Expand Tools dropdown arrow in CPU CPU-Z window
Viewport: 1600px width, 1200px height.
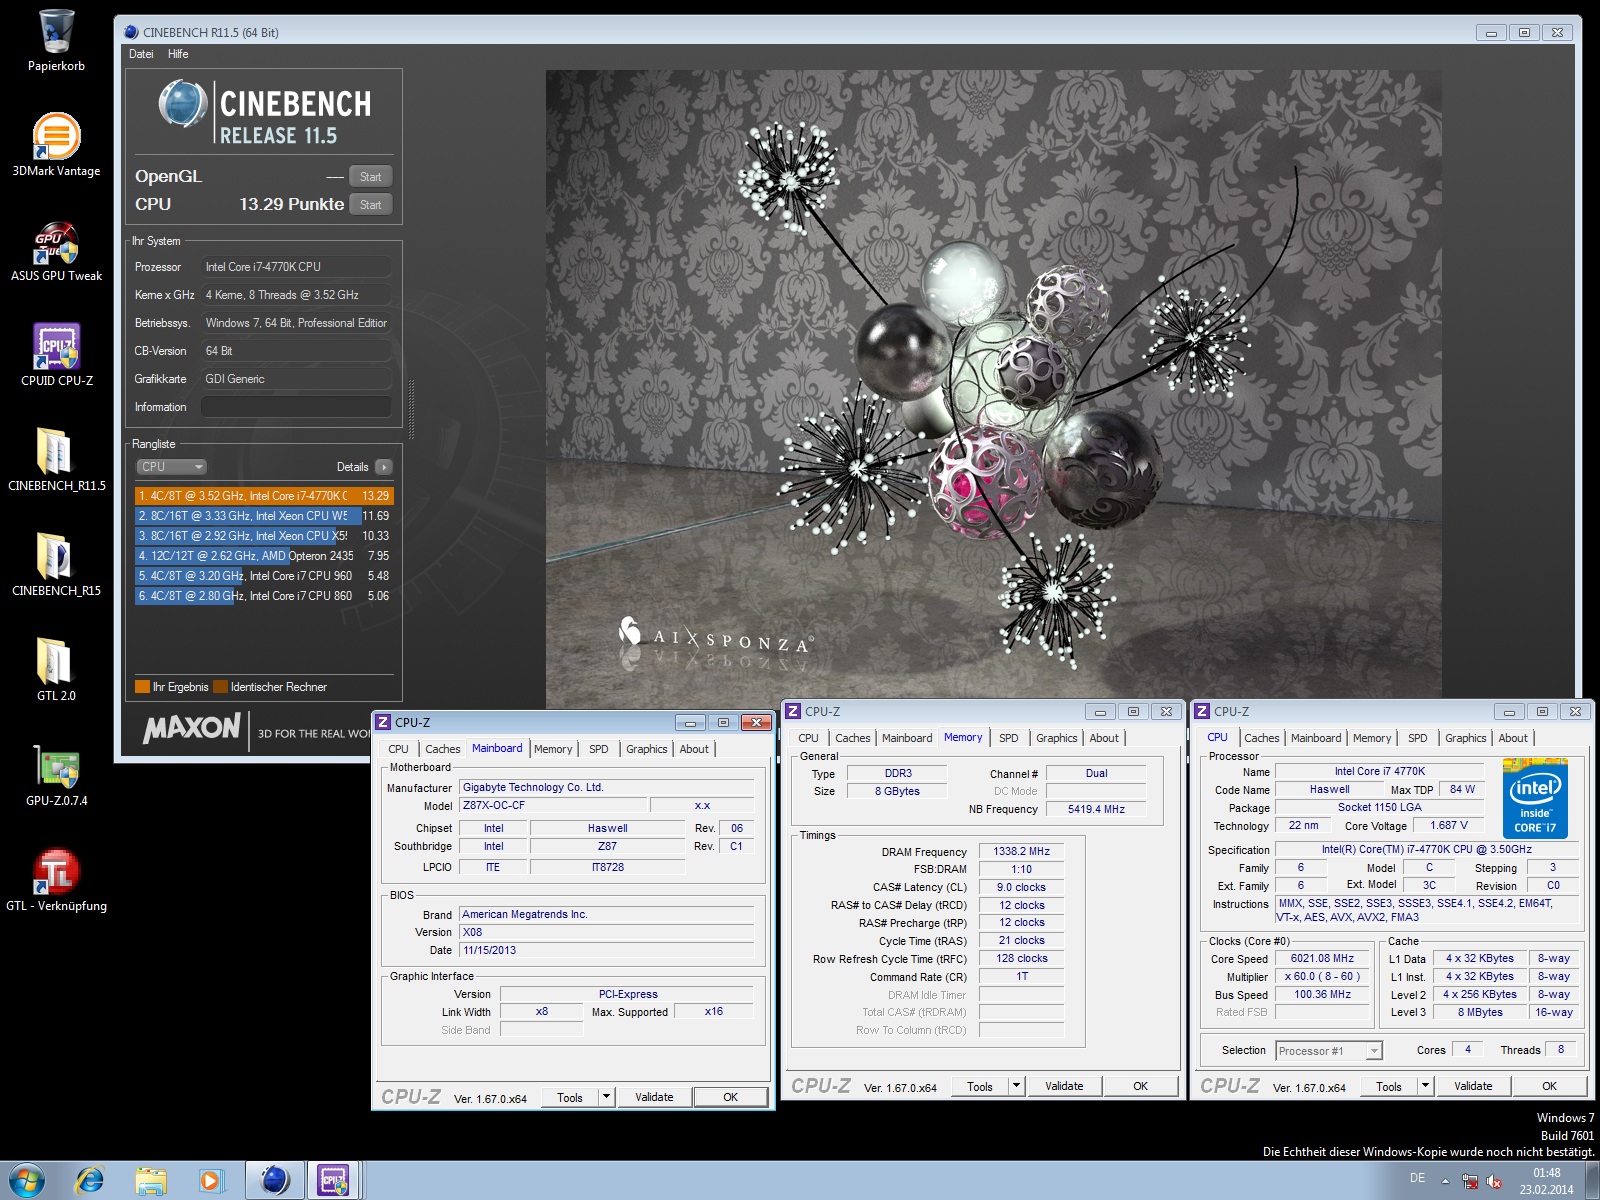pos(1425,1086)
